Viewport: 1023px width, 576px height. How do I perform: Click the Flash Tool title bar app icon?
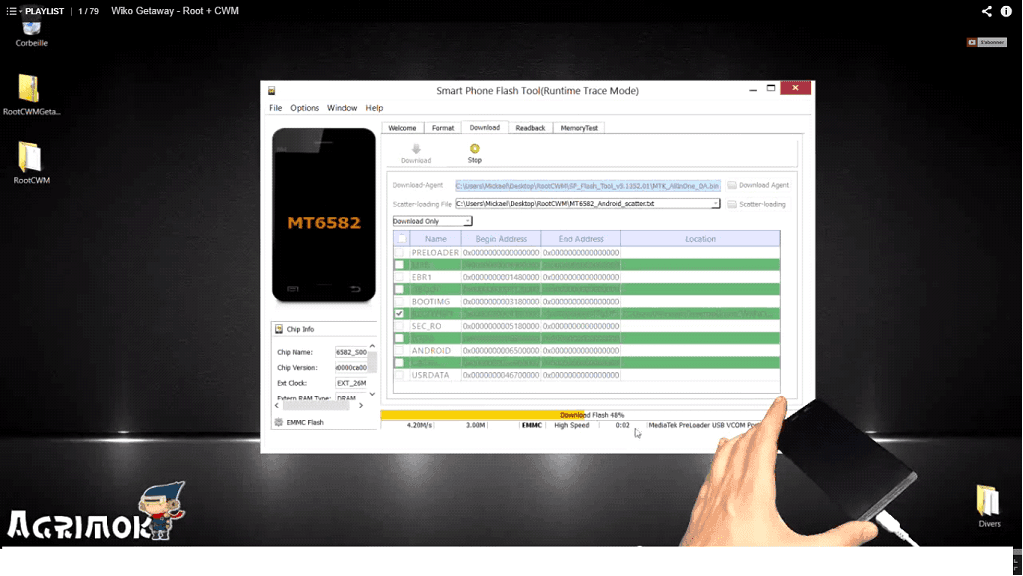pos(271,91)
